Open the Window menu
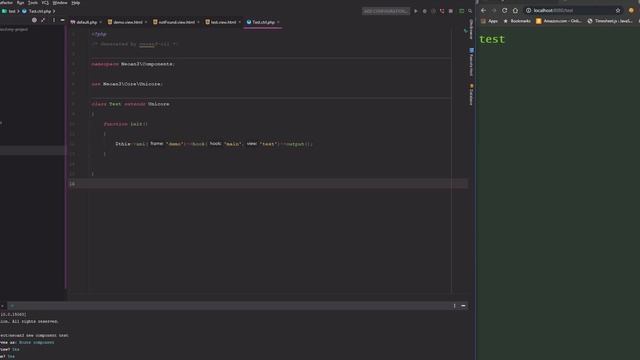Screen dimensions: 640x360 click(60, 3)
